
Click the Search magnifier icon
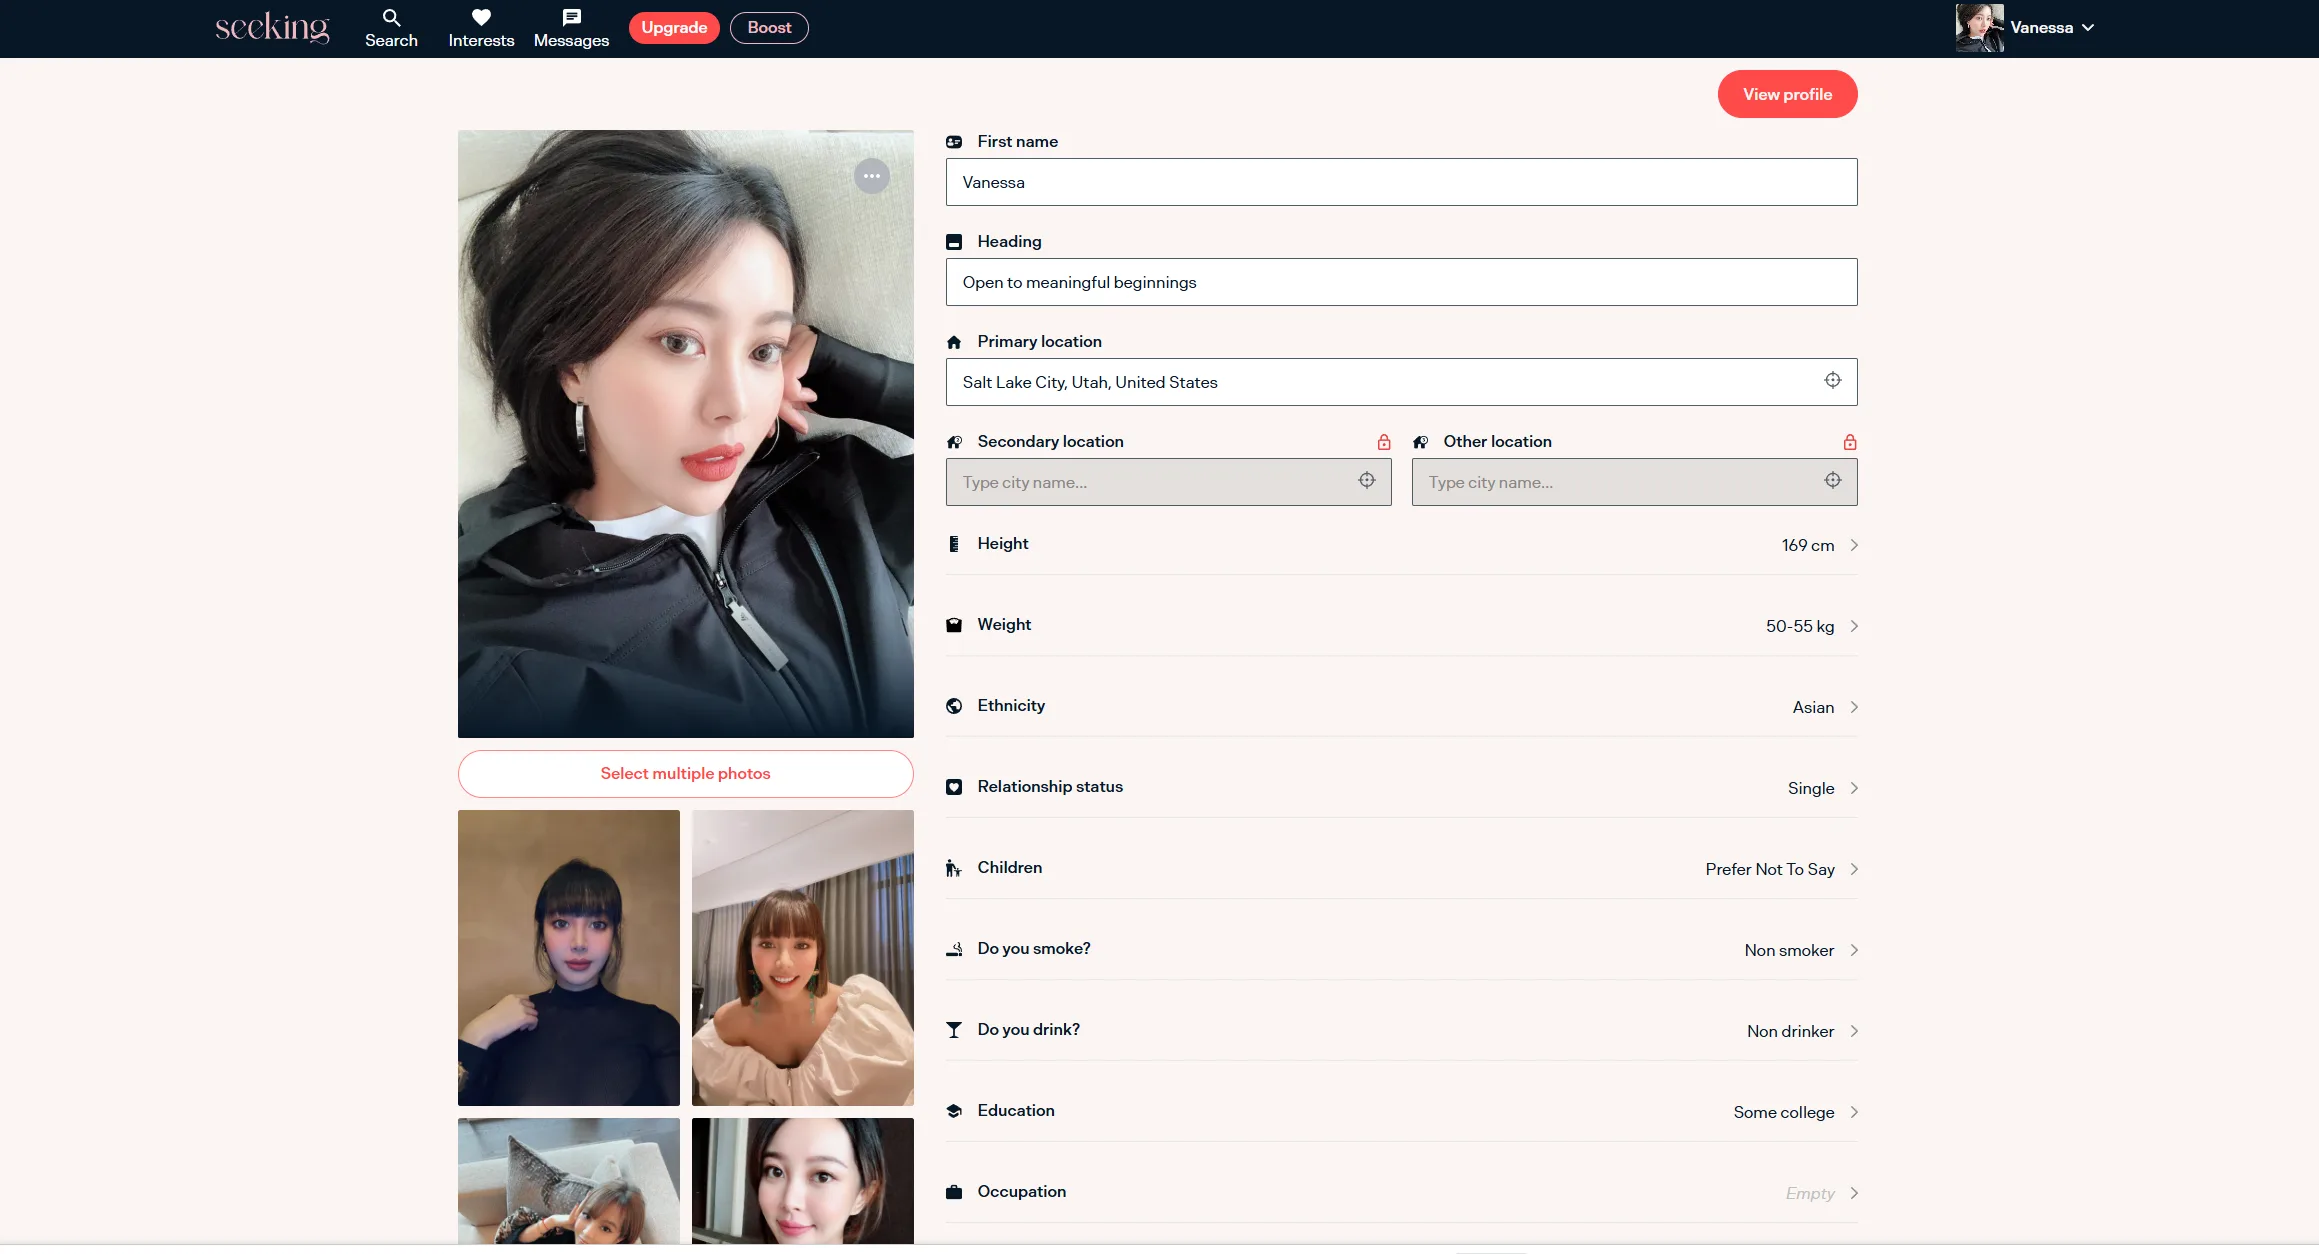click(x=391, y=18)
